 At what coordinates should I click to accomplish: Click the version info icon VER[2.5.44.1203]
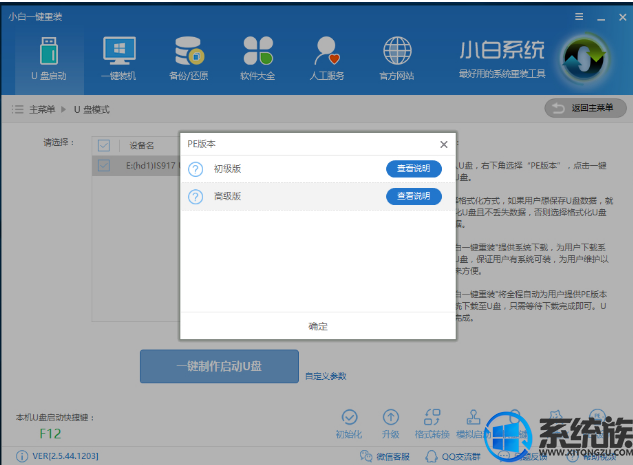pyautogui.click(x=22, y=456)
